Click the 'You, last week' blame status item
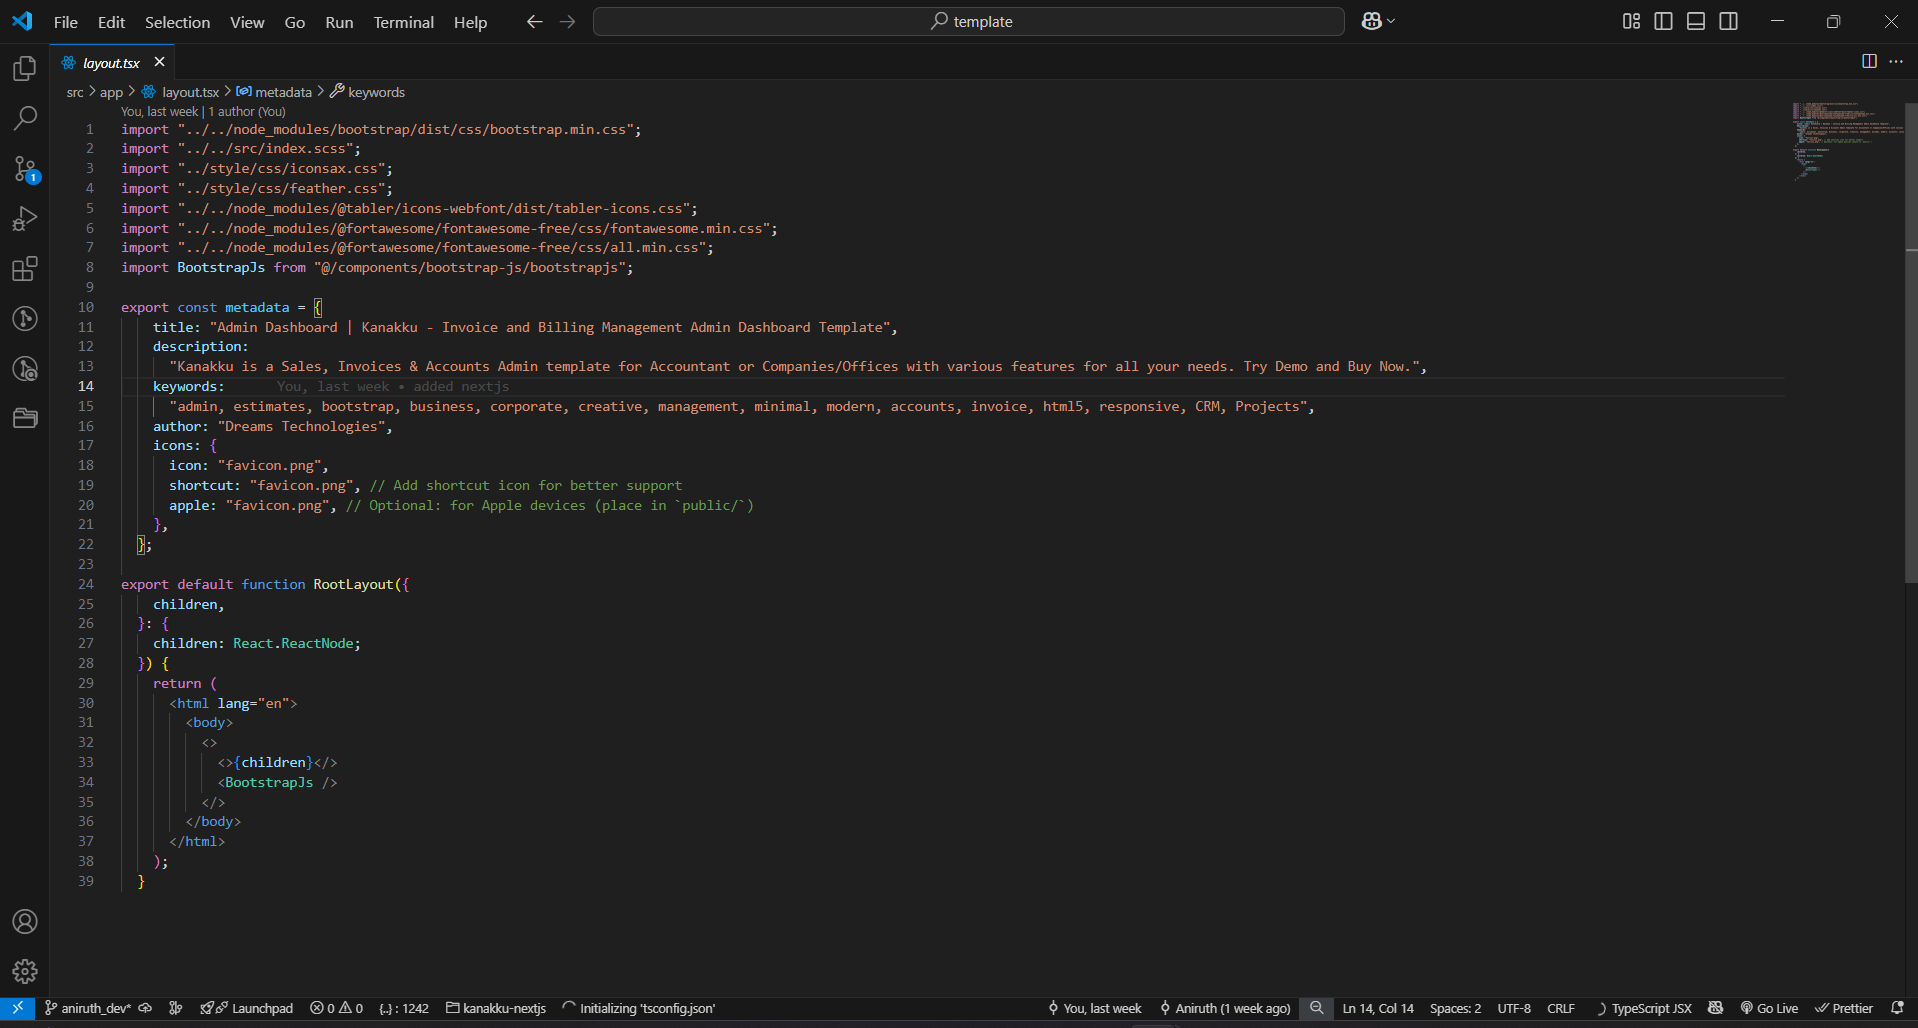Screen dimensions: 1918x1028 tap(1094, 1008)
